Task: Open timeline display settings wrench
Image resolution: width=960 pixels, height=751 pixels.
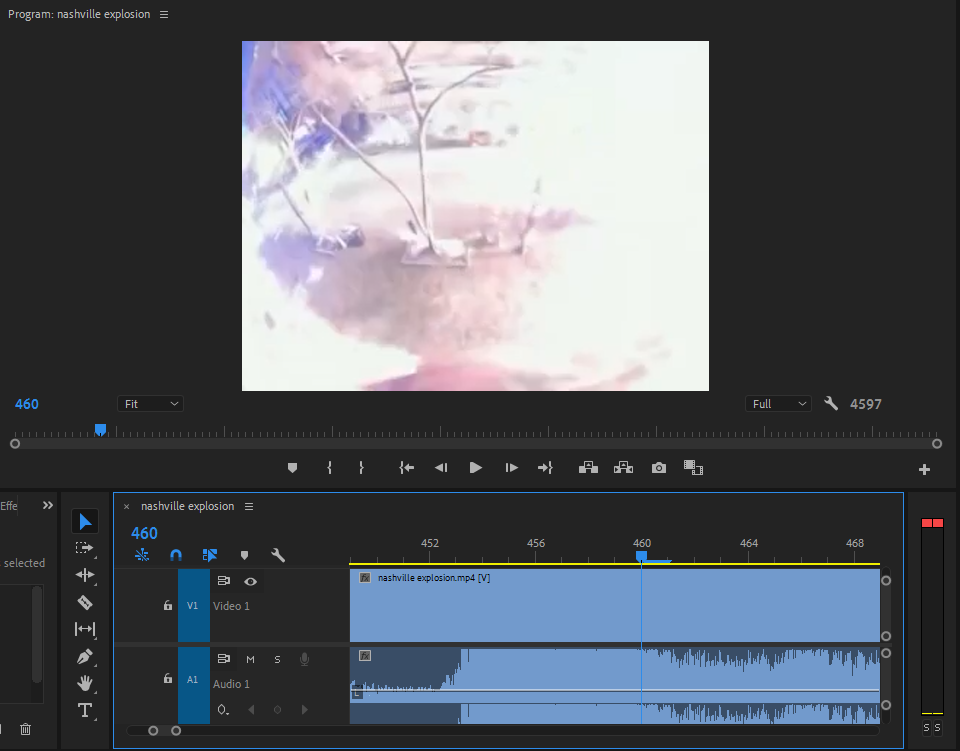Action: (278, 555)
